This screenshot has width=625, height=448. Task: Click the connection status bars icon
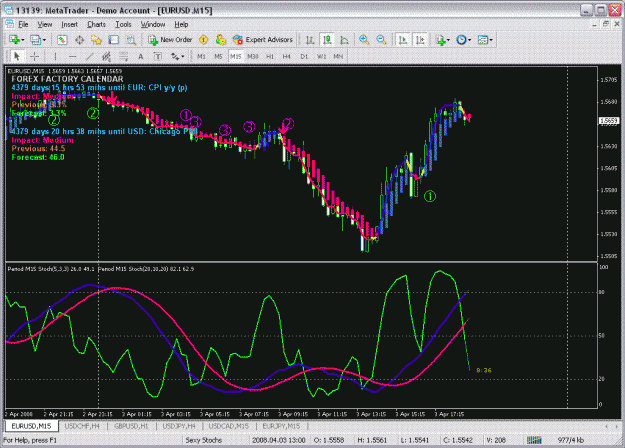[534, 440]
